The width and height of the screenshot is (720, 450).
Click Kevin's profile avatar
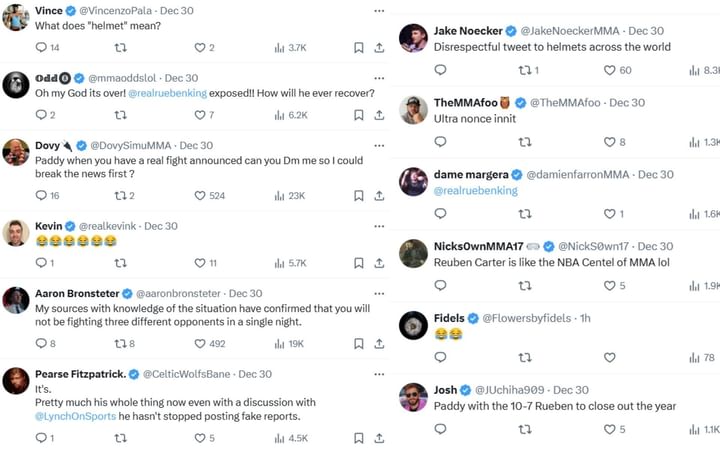15,233
